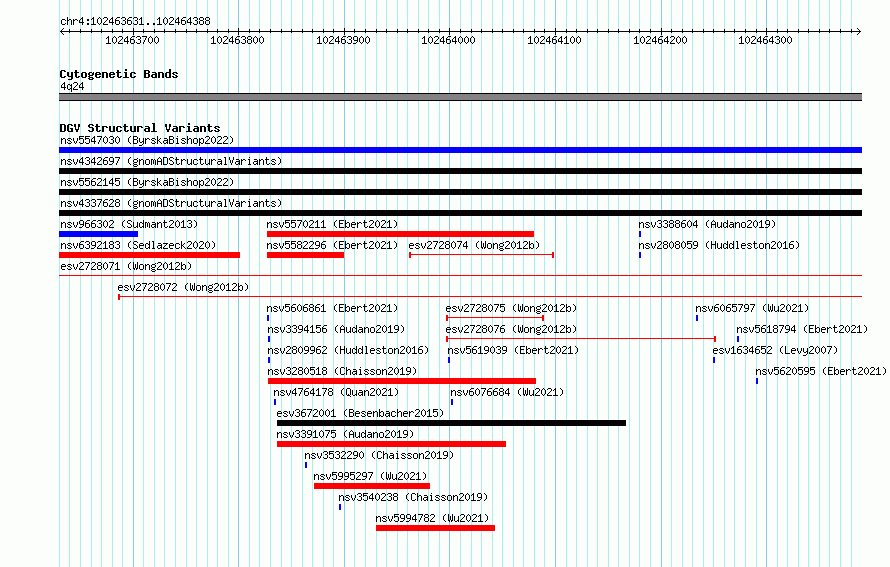Select the red bar under nsv6392183
Image resolution: width=890 pixels, height=567 pixels.
pos(149,255)
